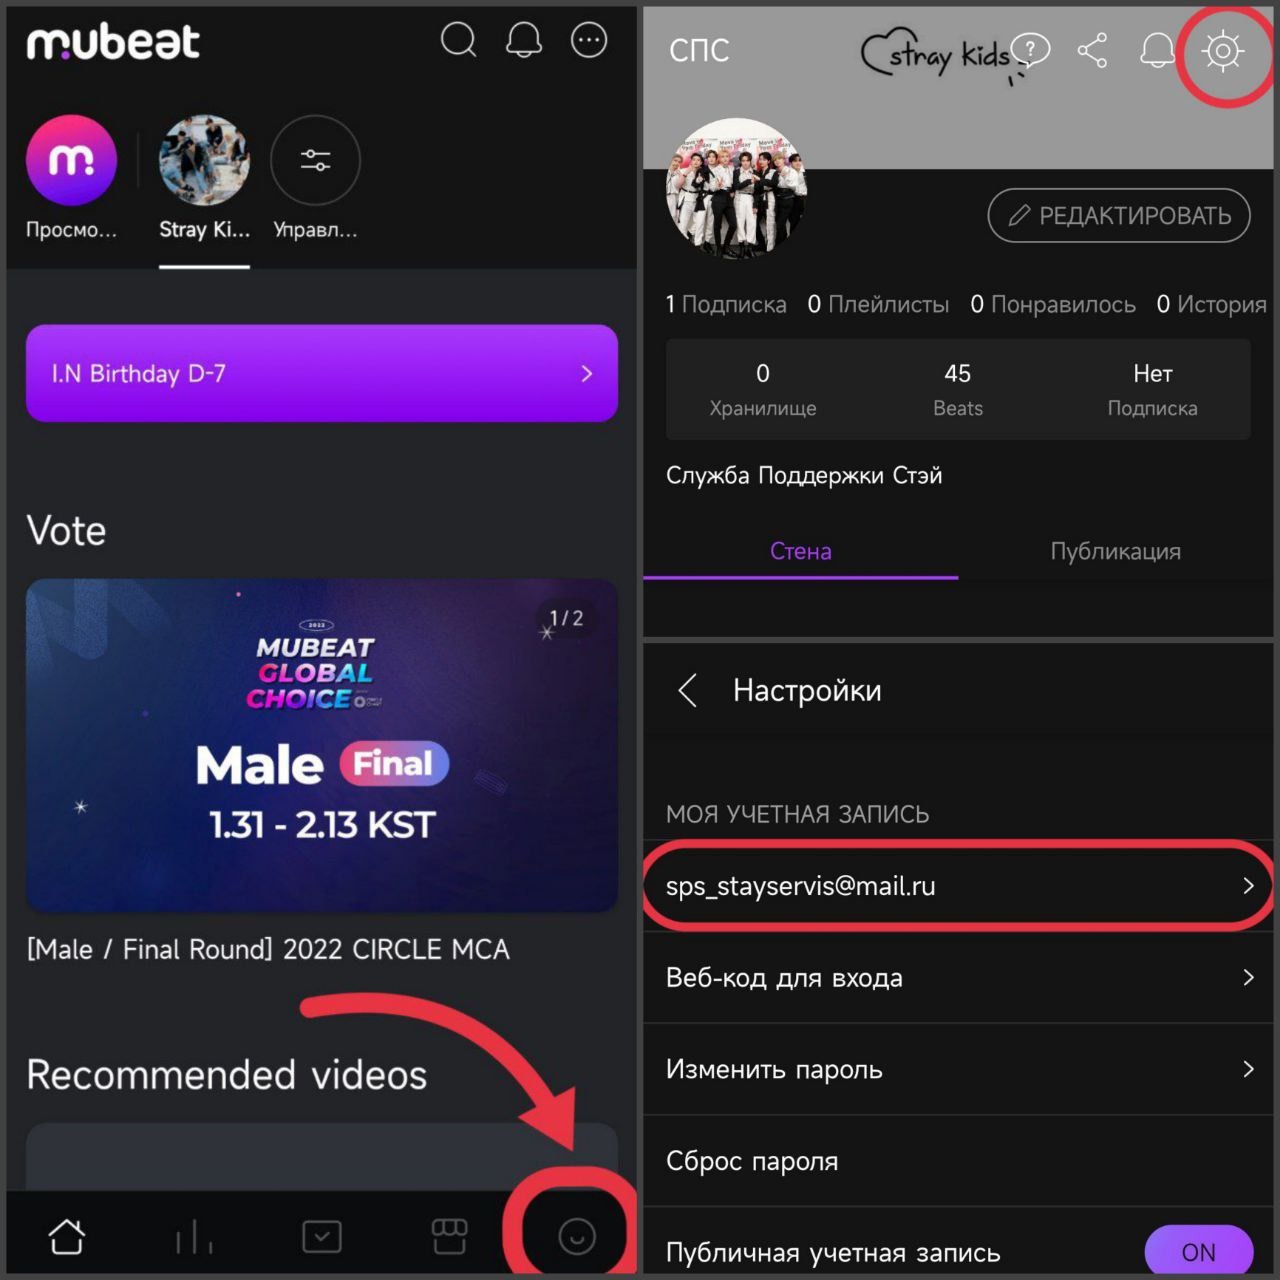Viewport: 1280px width, 1280px height.
Task: Open the I.N Birthday D-7 banner
Action: coord(322,373)
